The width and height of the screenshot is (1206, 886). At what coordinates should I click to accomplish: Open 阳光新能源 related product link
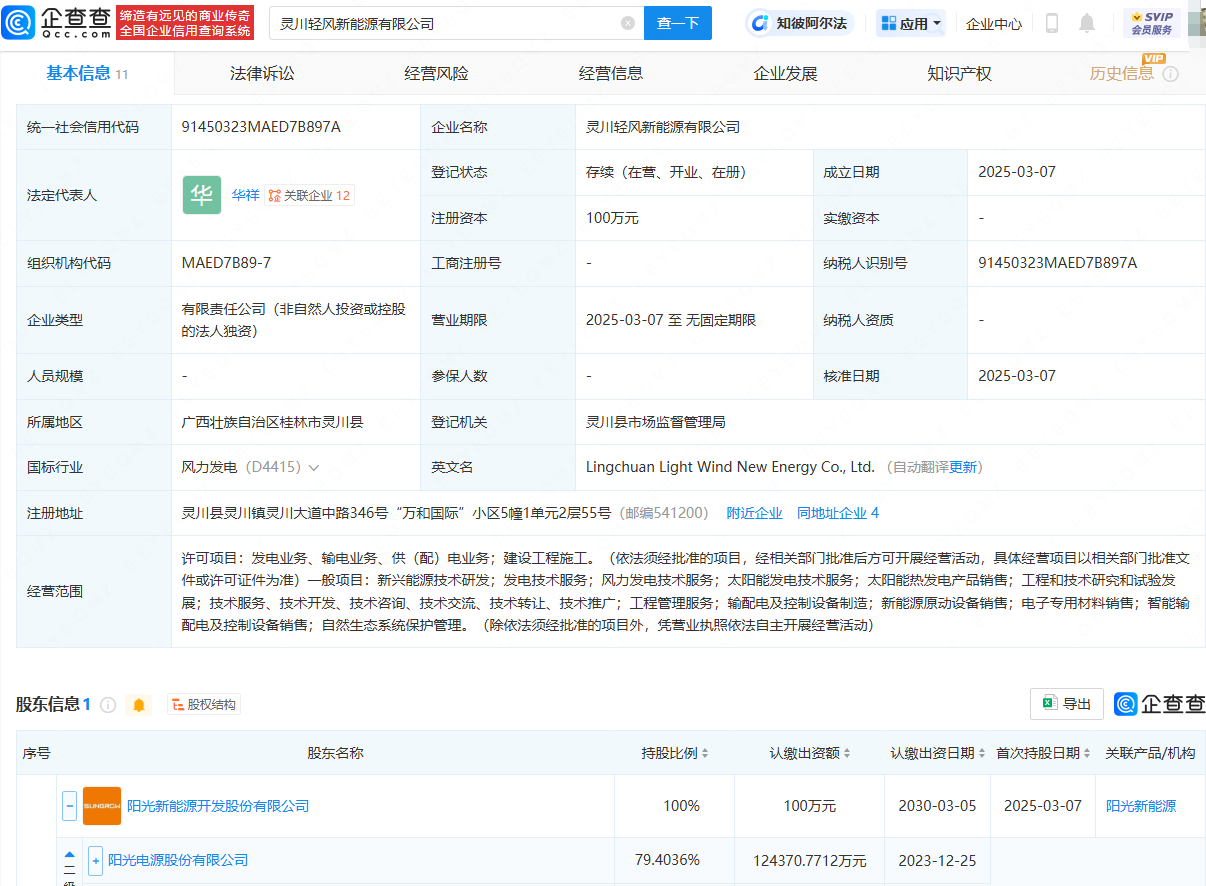[1141, 806]
